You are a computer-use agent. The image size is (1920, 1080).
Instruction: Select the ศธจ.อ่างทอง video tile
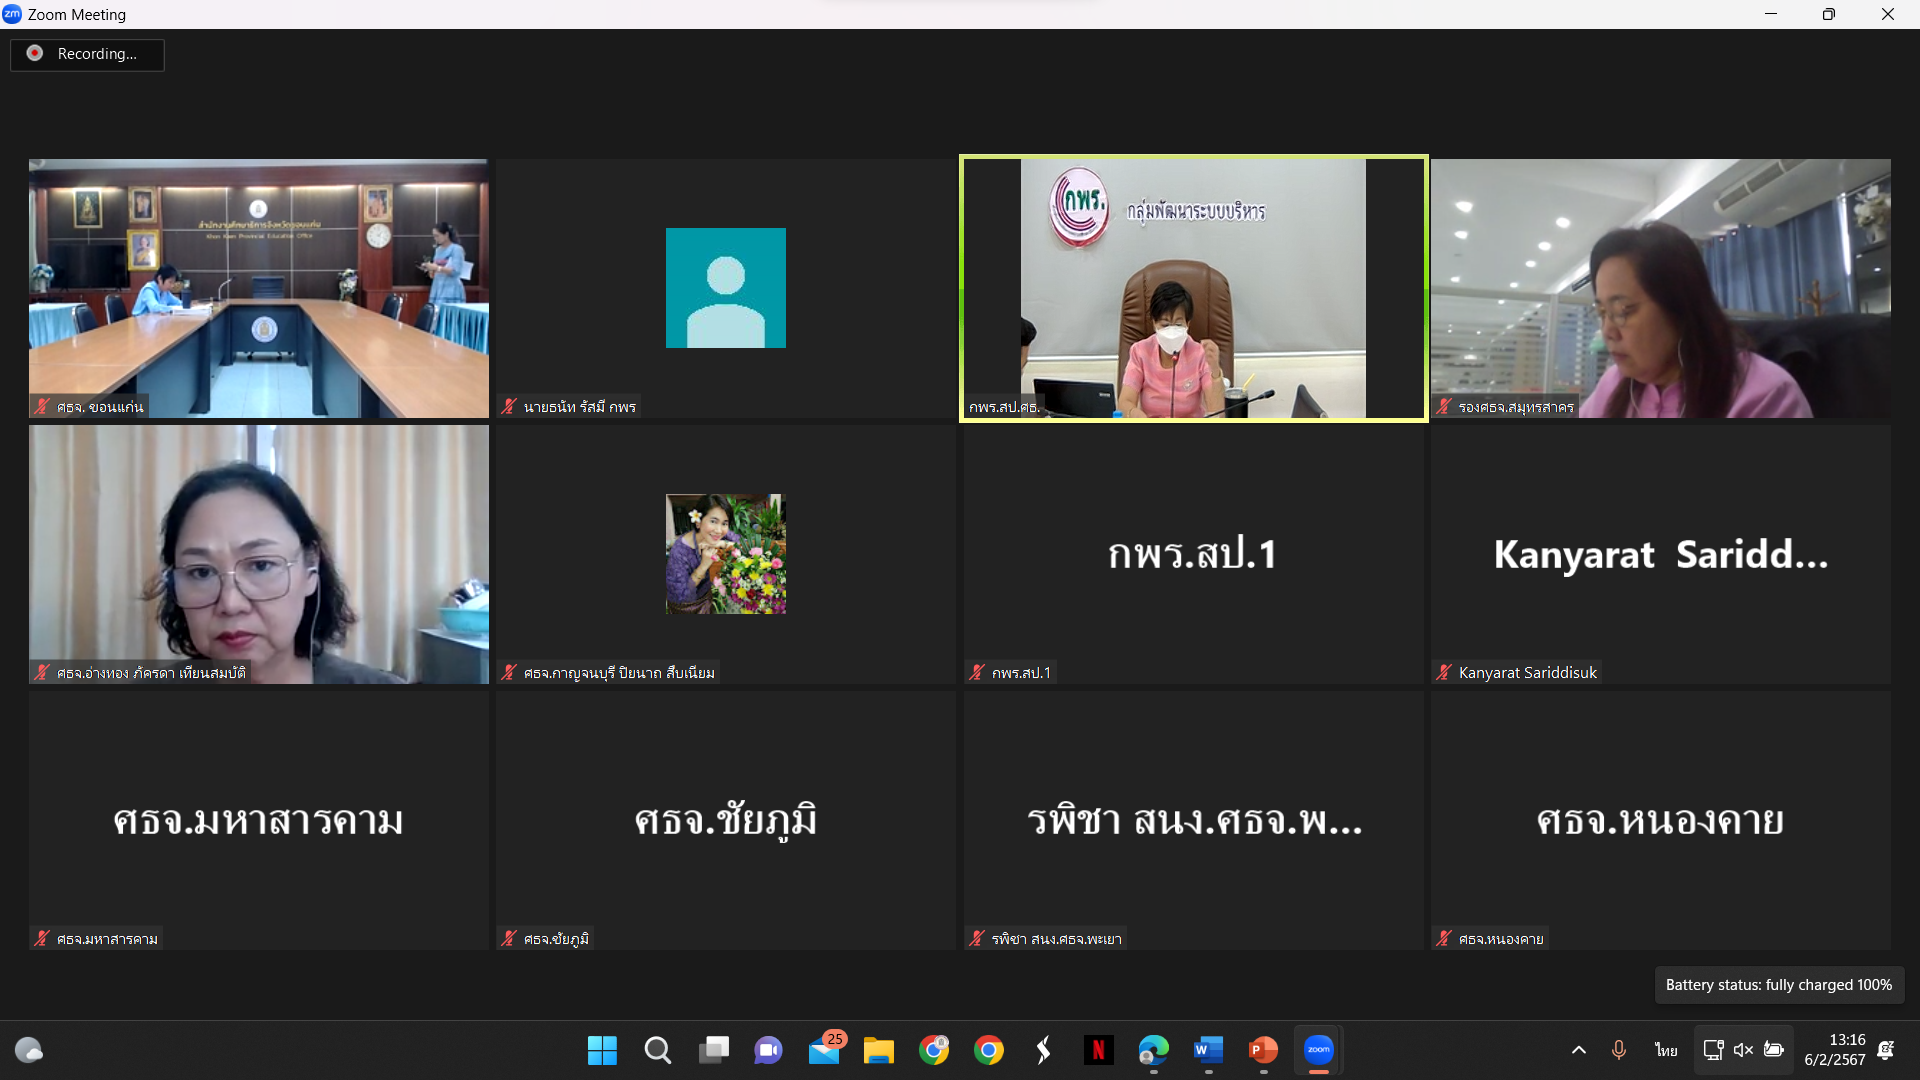(259, 554)
